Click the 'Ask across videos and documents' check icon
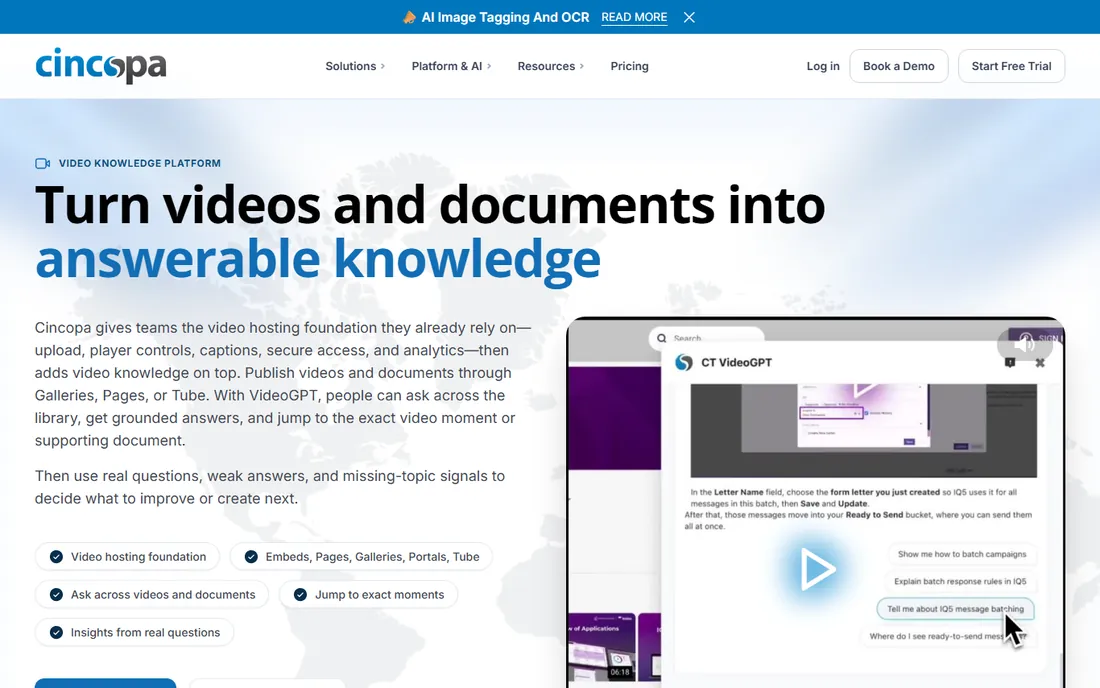Image resolution: width=1100 pixels, height=688 pixels. tap(56, 595)
